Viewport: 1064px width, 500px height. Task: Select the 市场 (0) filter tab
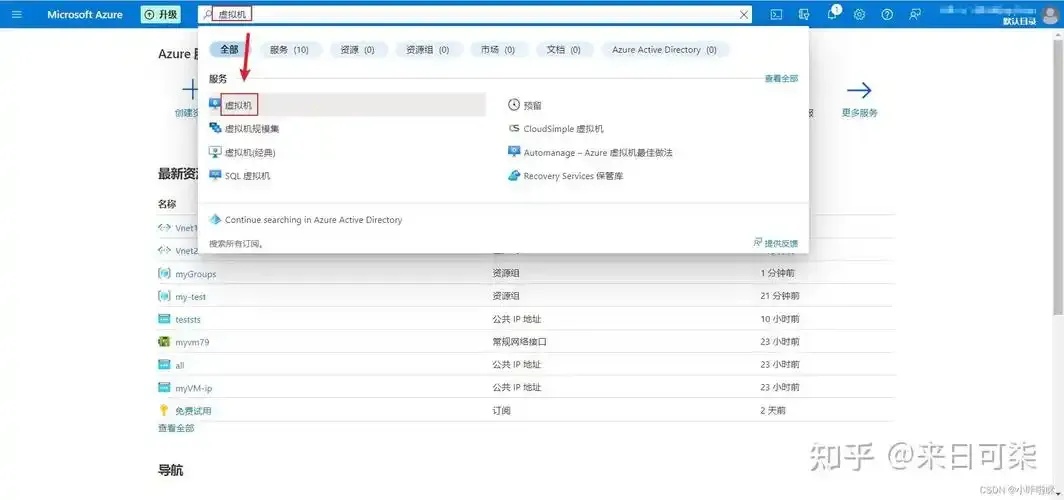tap(498, 50)
